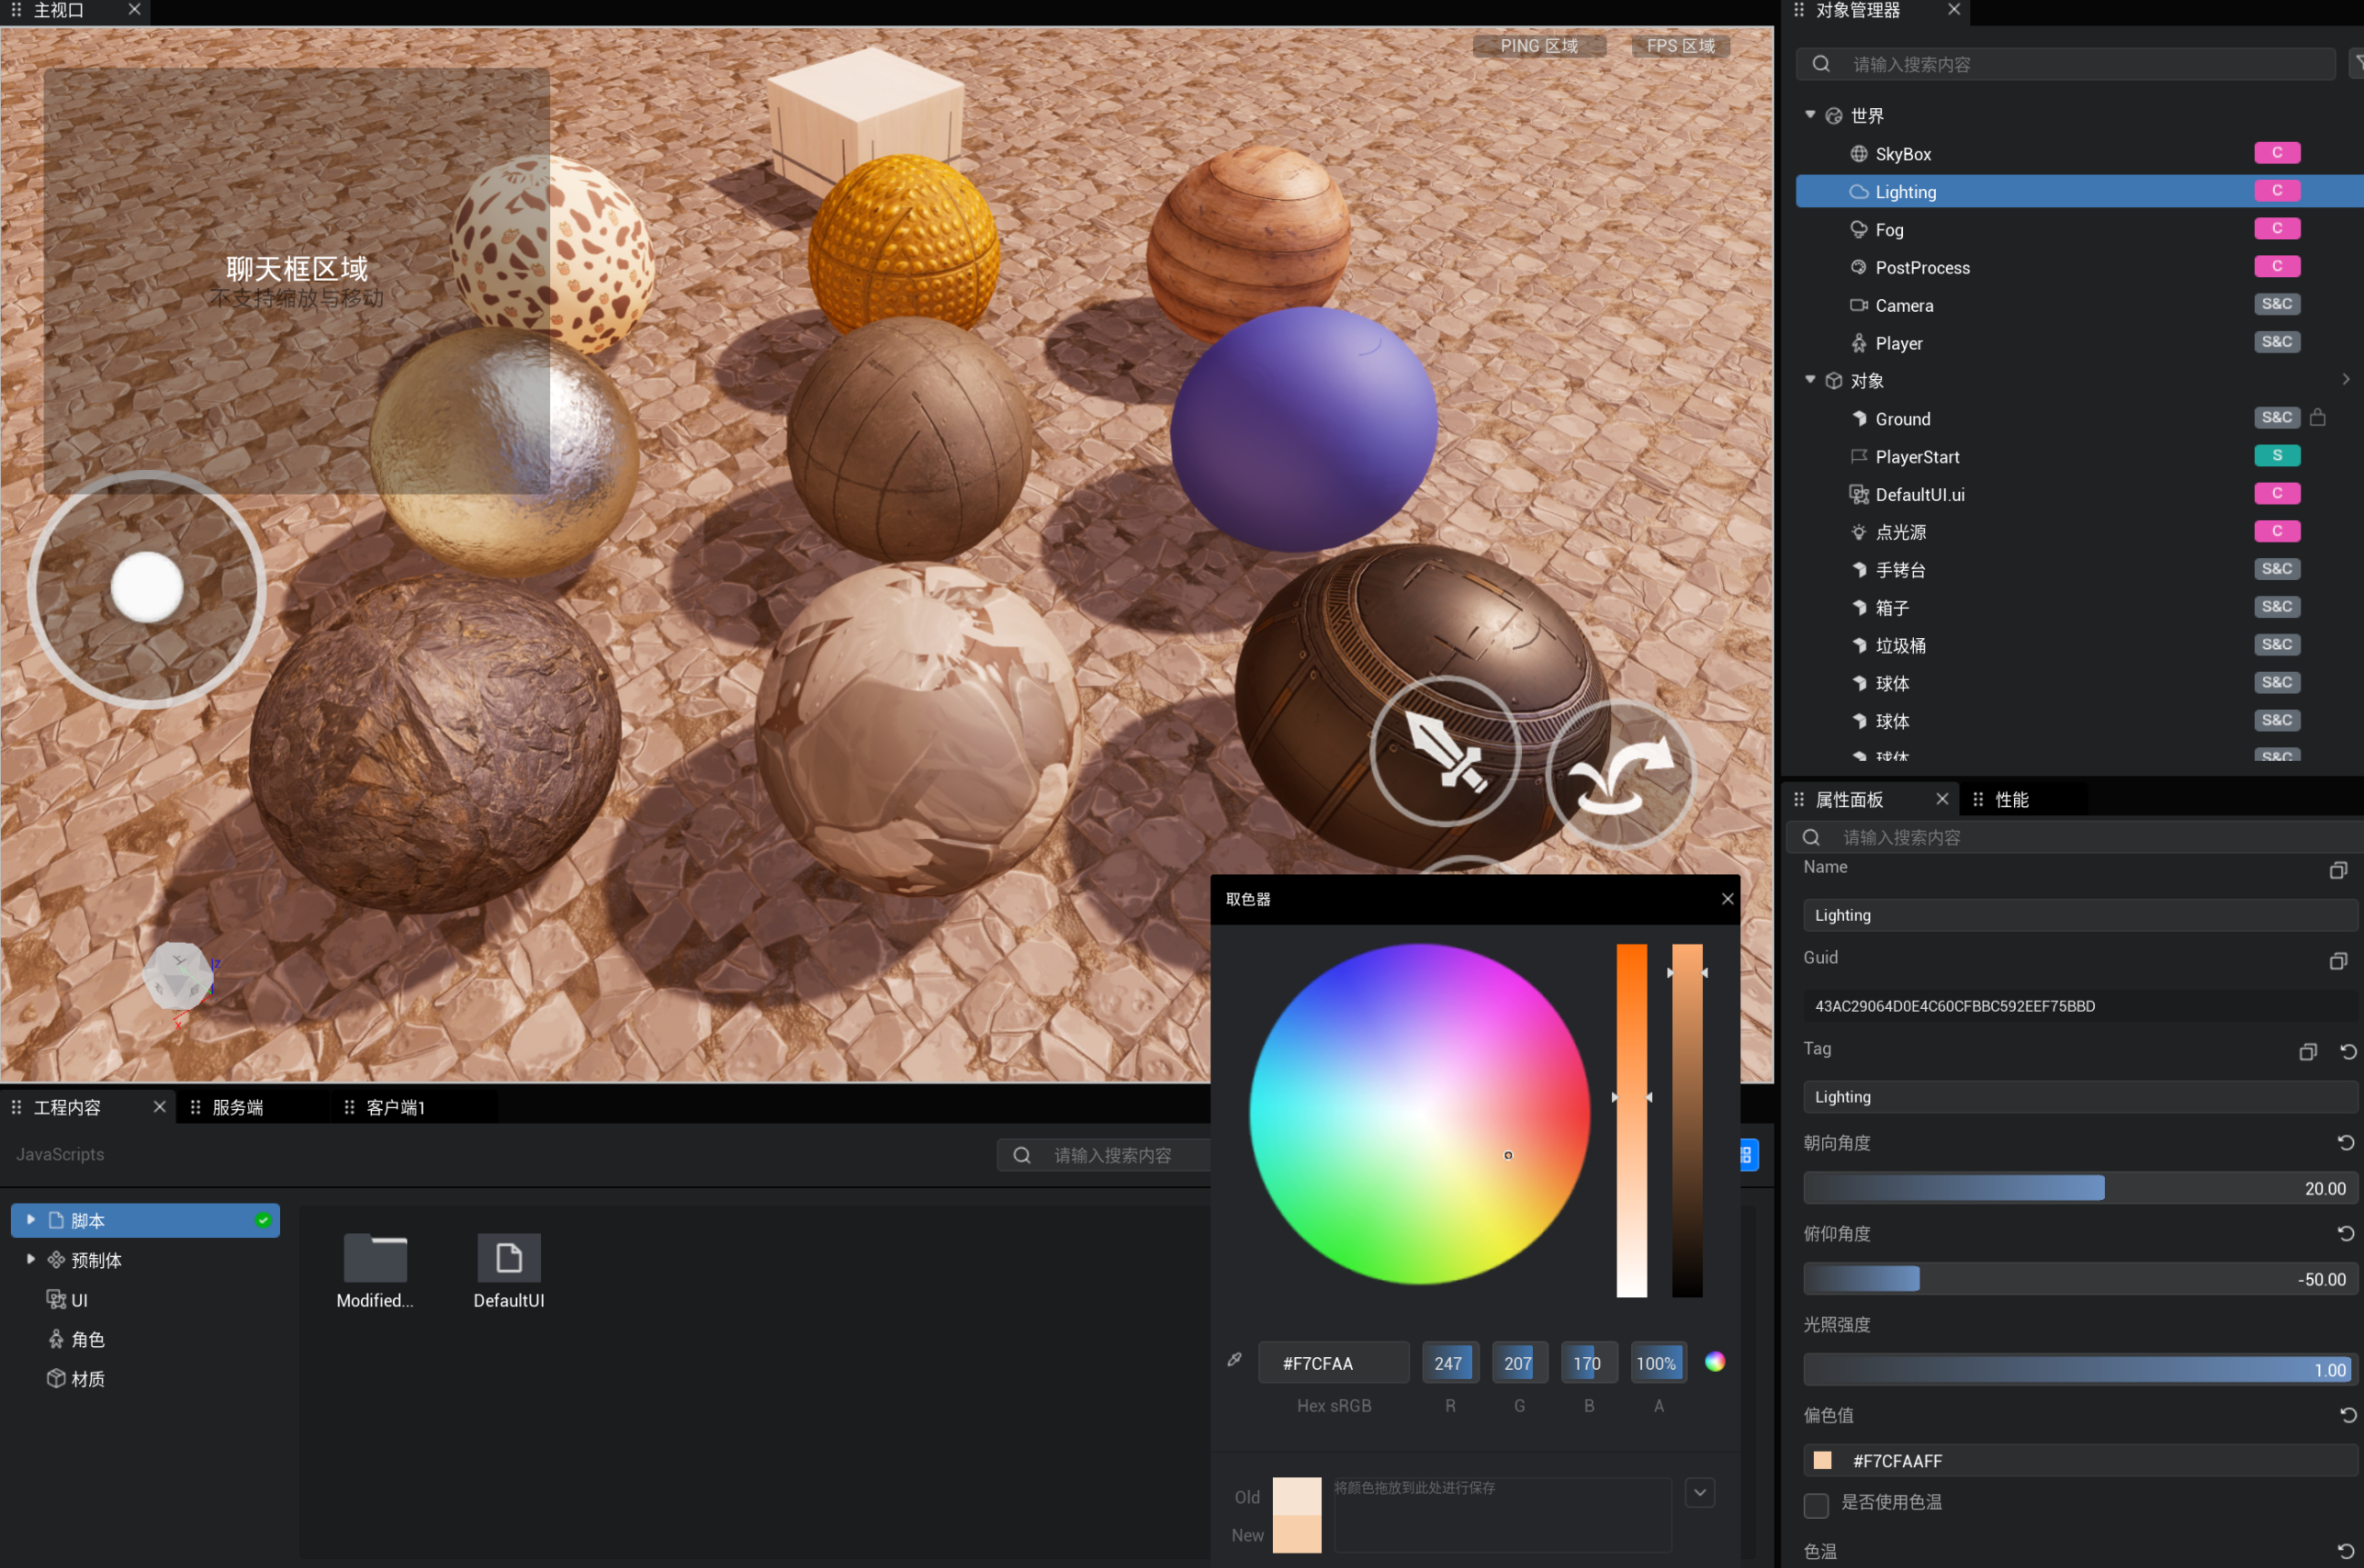Click the 光照强度 slider

point(2080,1370)
